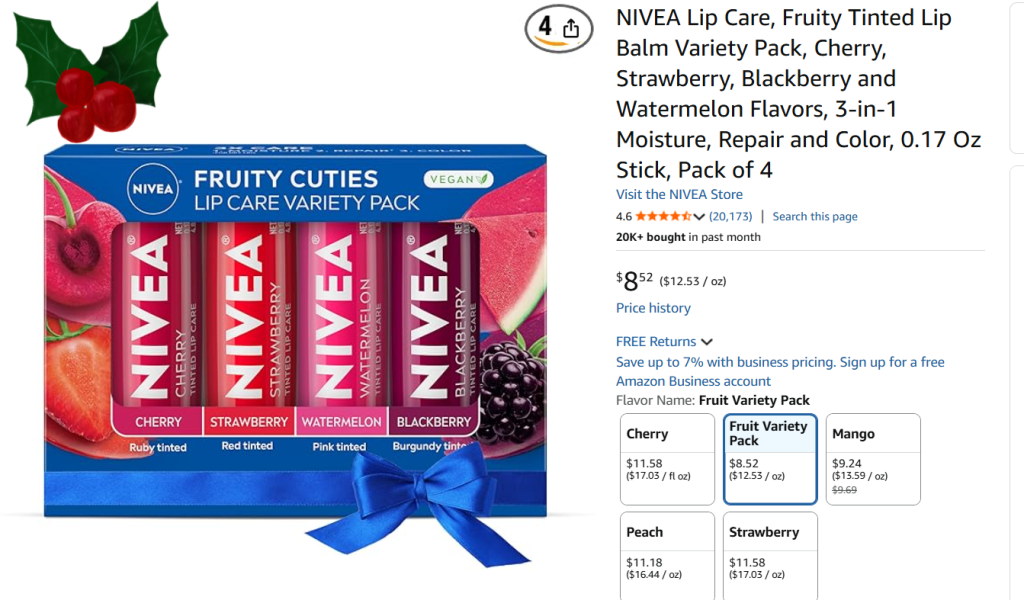The image size is (1024, 600).
Task: Open the Visit the NIVEA Store link
Action: [679, 194]
